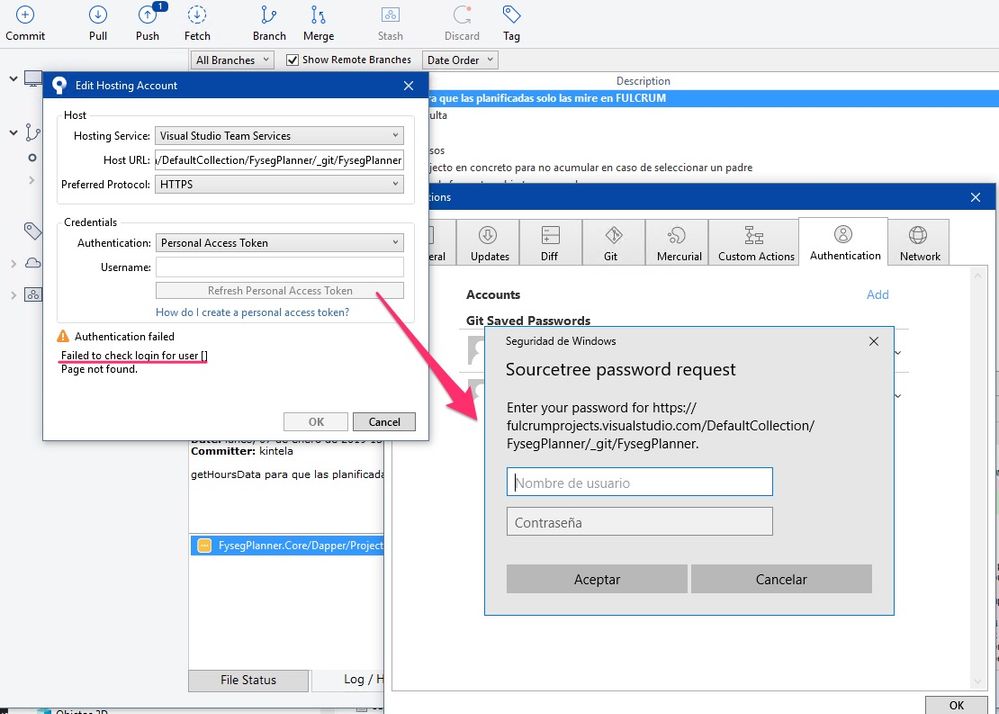Click Aceptar in password request dialog
The image size is (999, 714).
(596, 579)
